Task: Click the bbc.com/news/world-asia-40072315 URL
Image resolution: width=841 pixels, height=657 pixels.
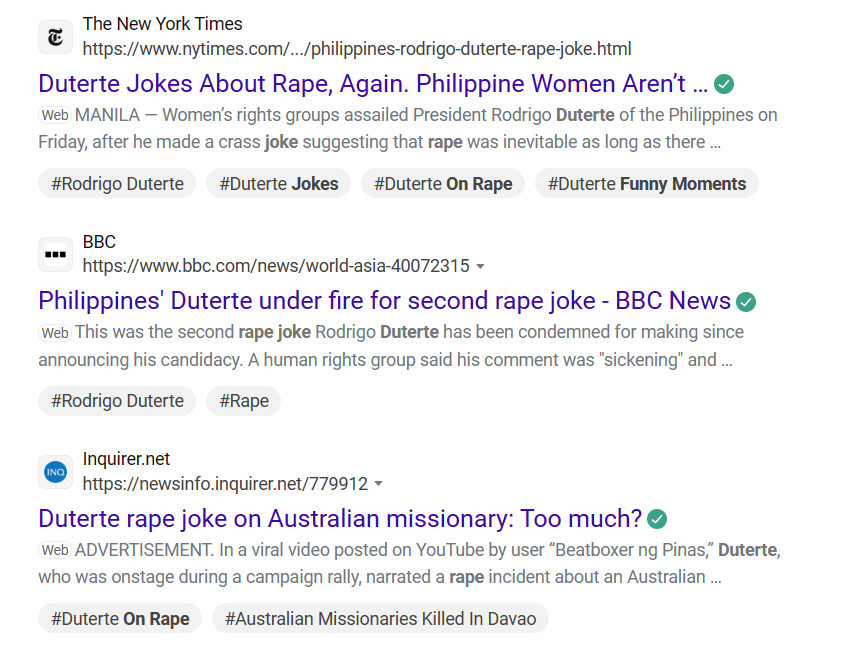Action: (276, 266)
